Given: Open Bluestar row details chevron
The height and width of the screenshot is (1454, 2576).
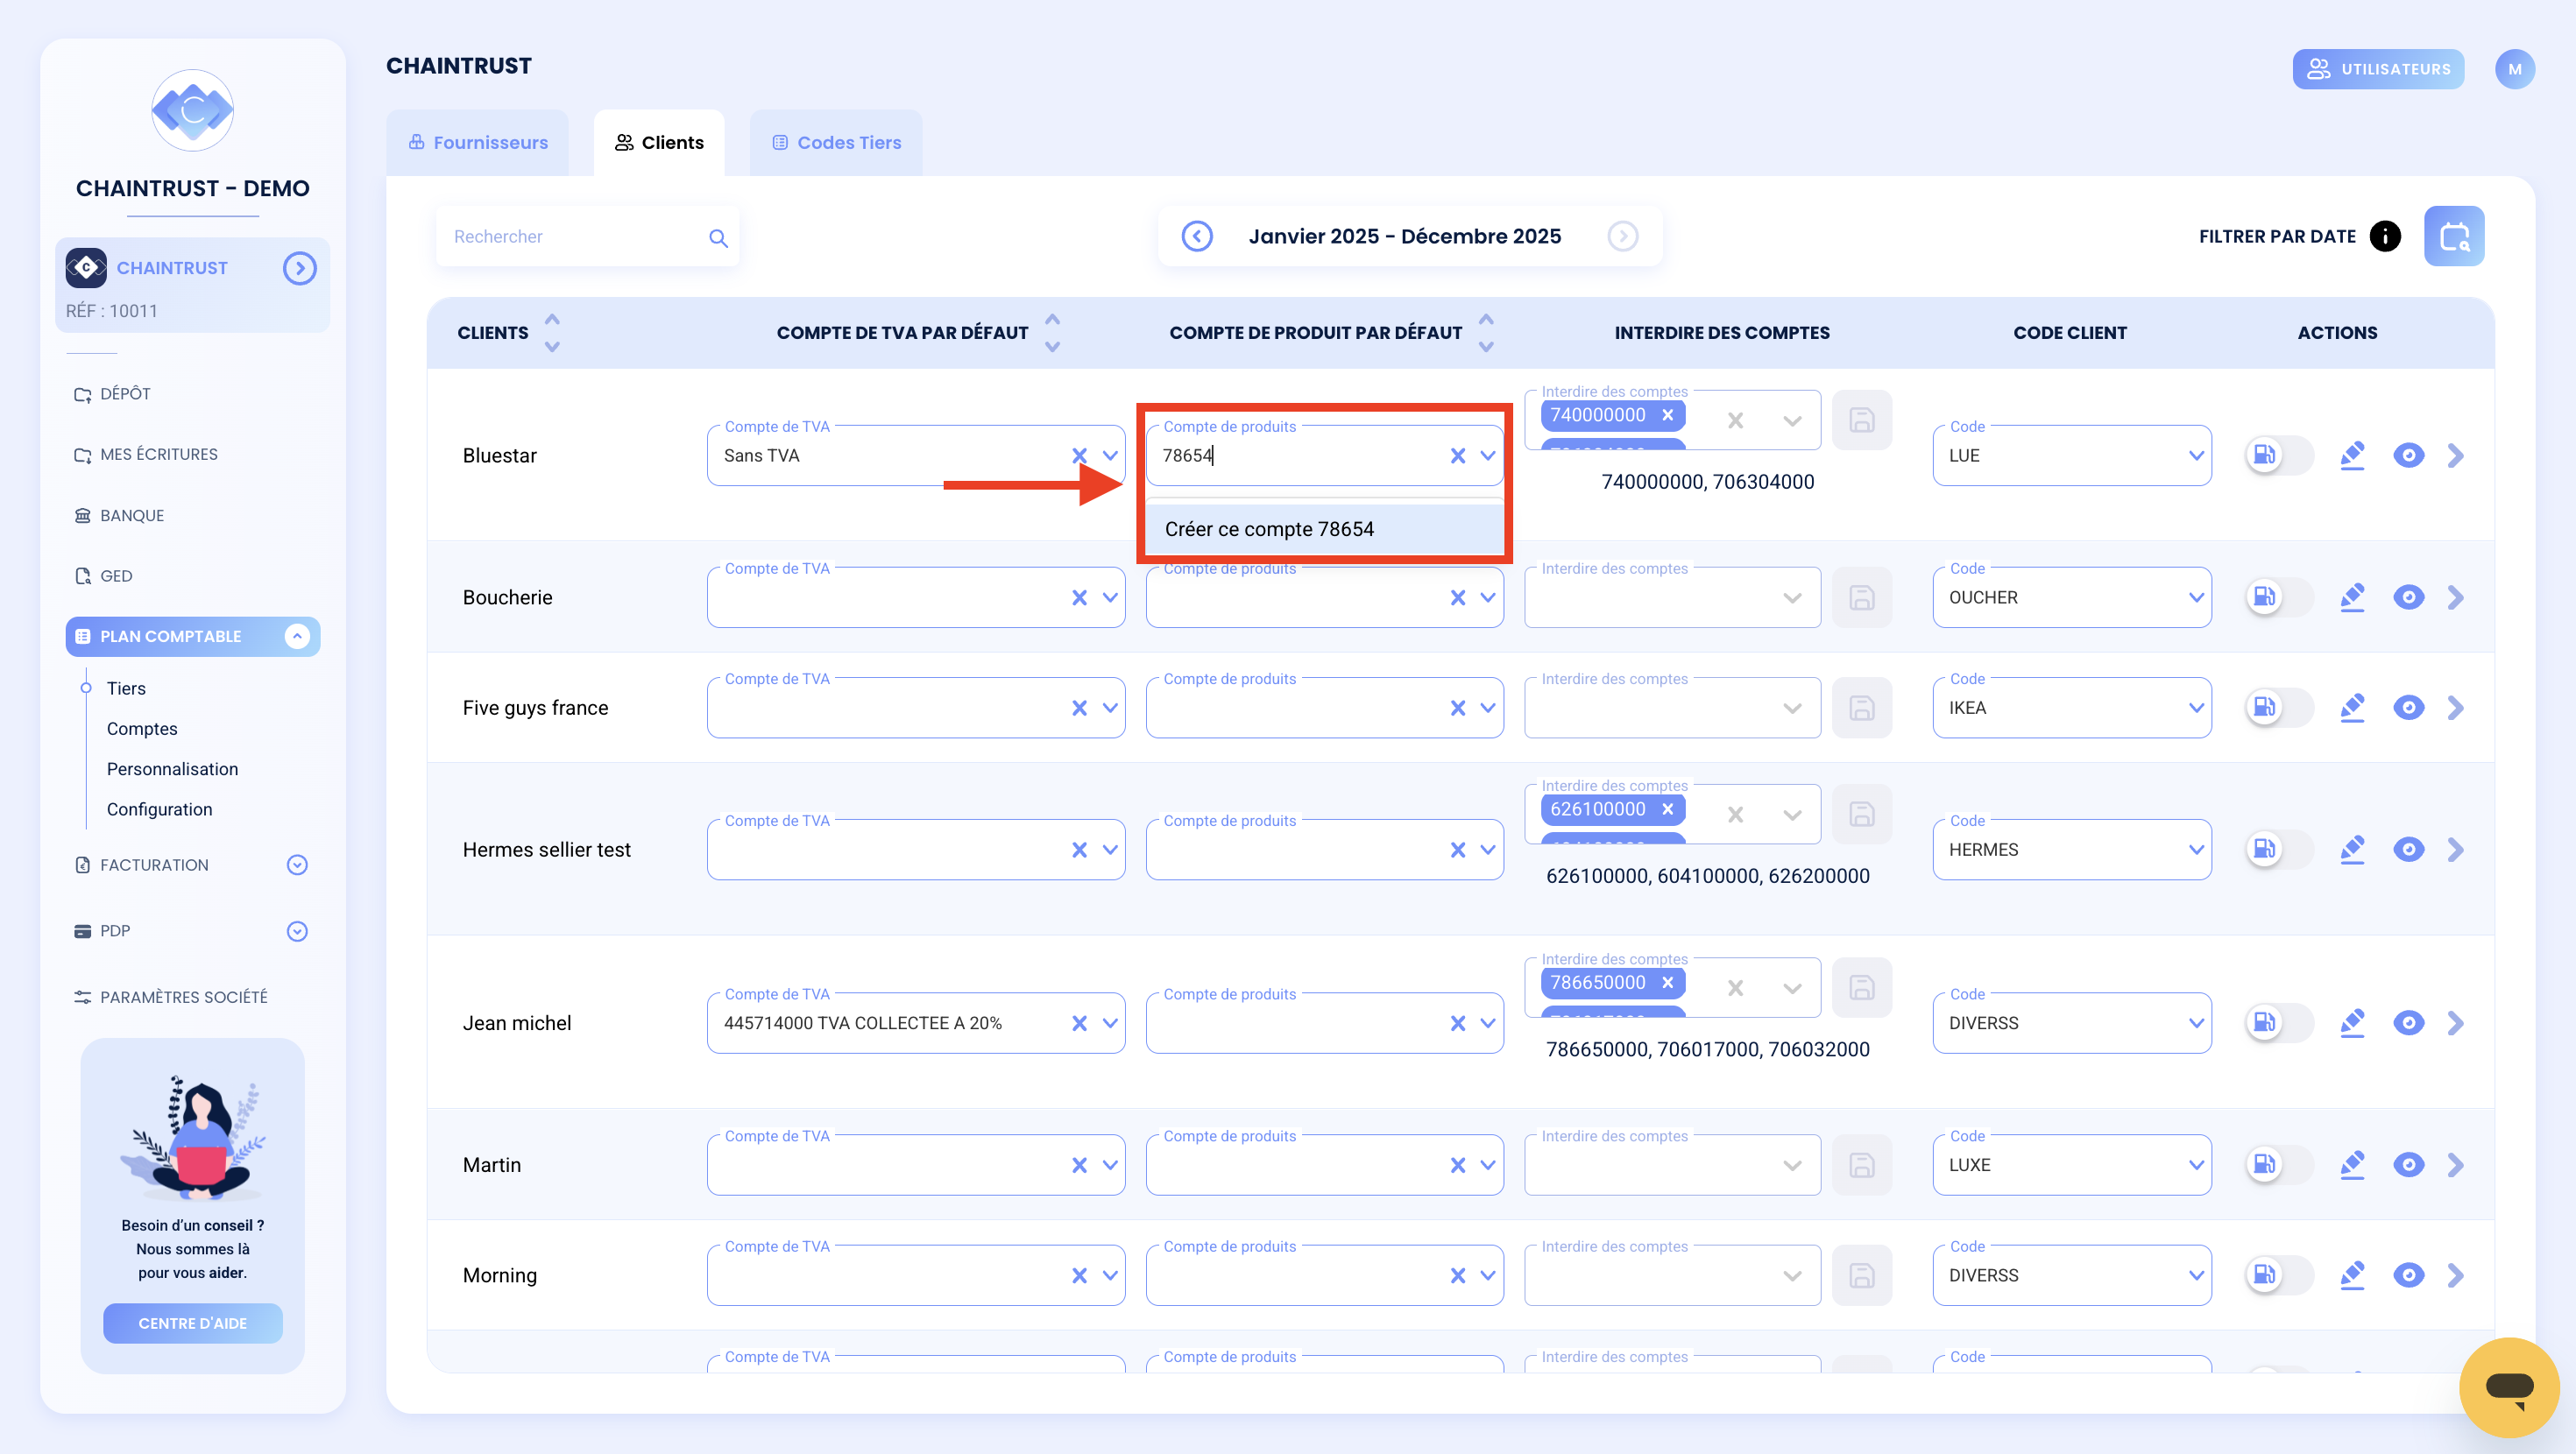Looking at the screenshot, I should point(2456,455).
